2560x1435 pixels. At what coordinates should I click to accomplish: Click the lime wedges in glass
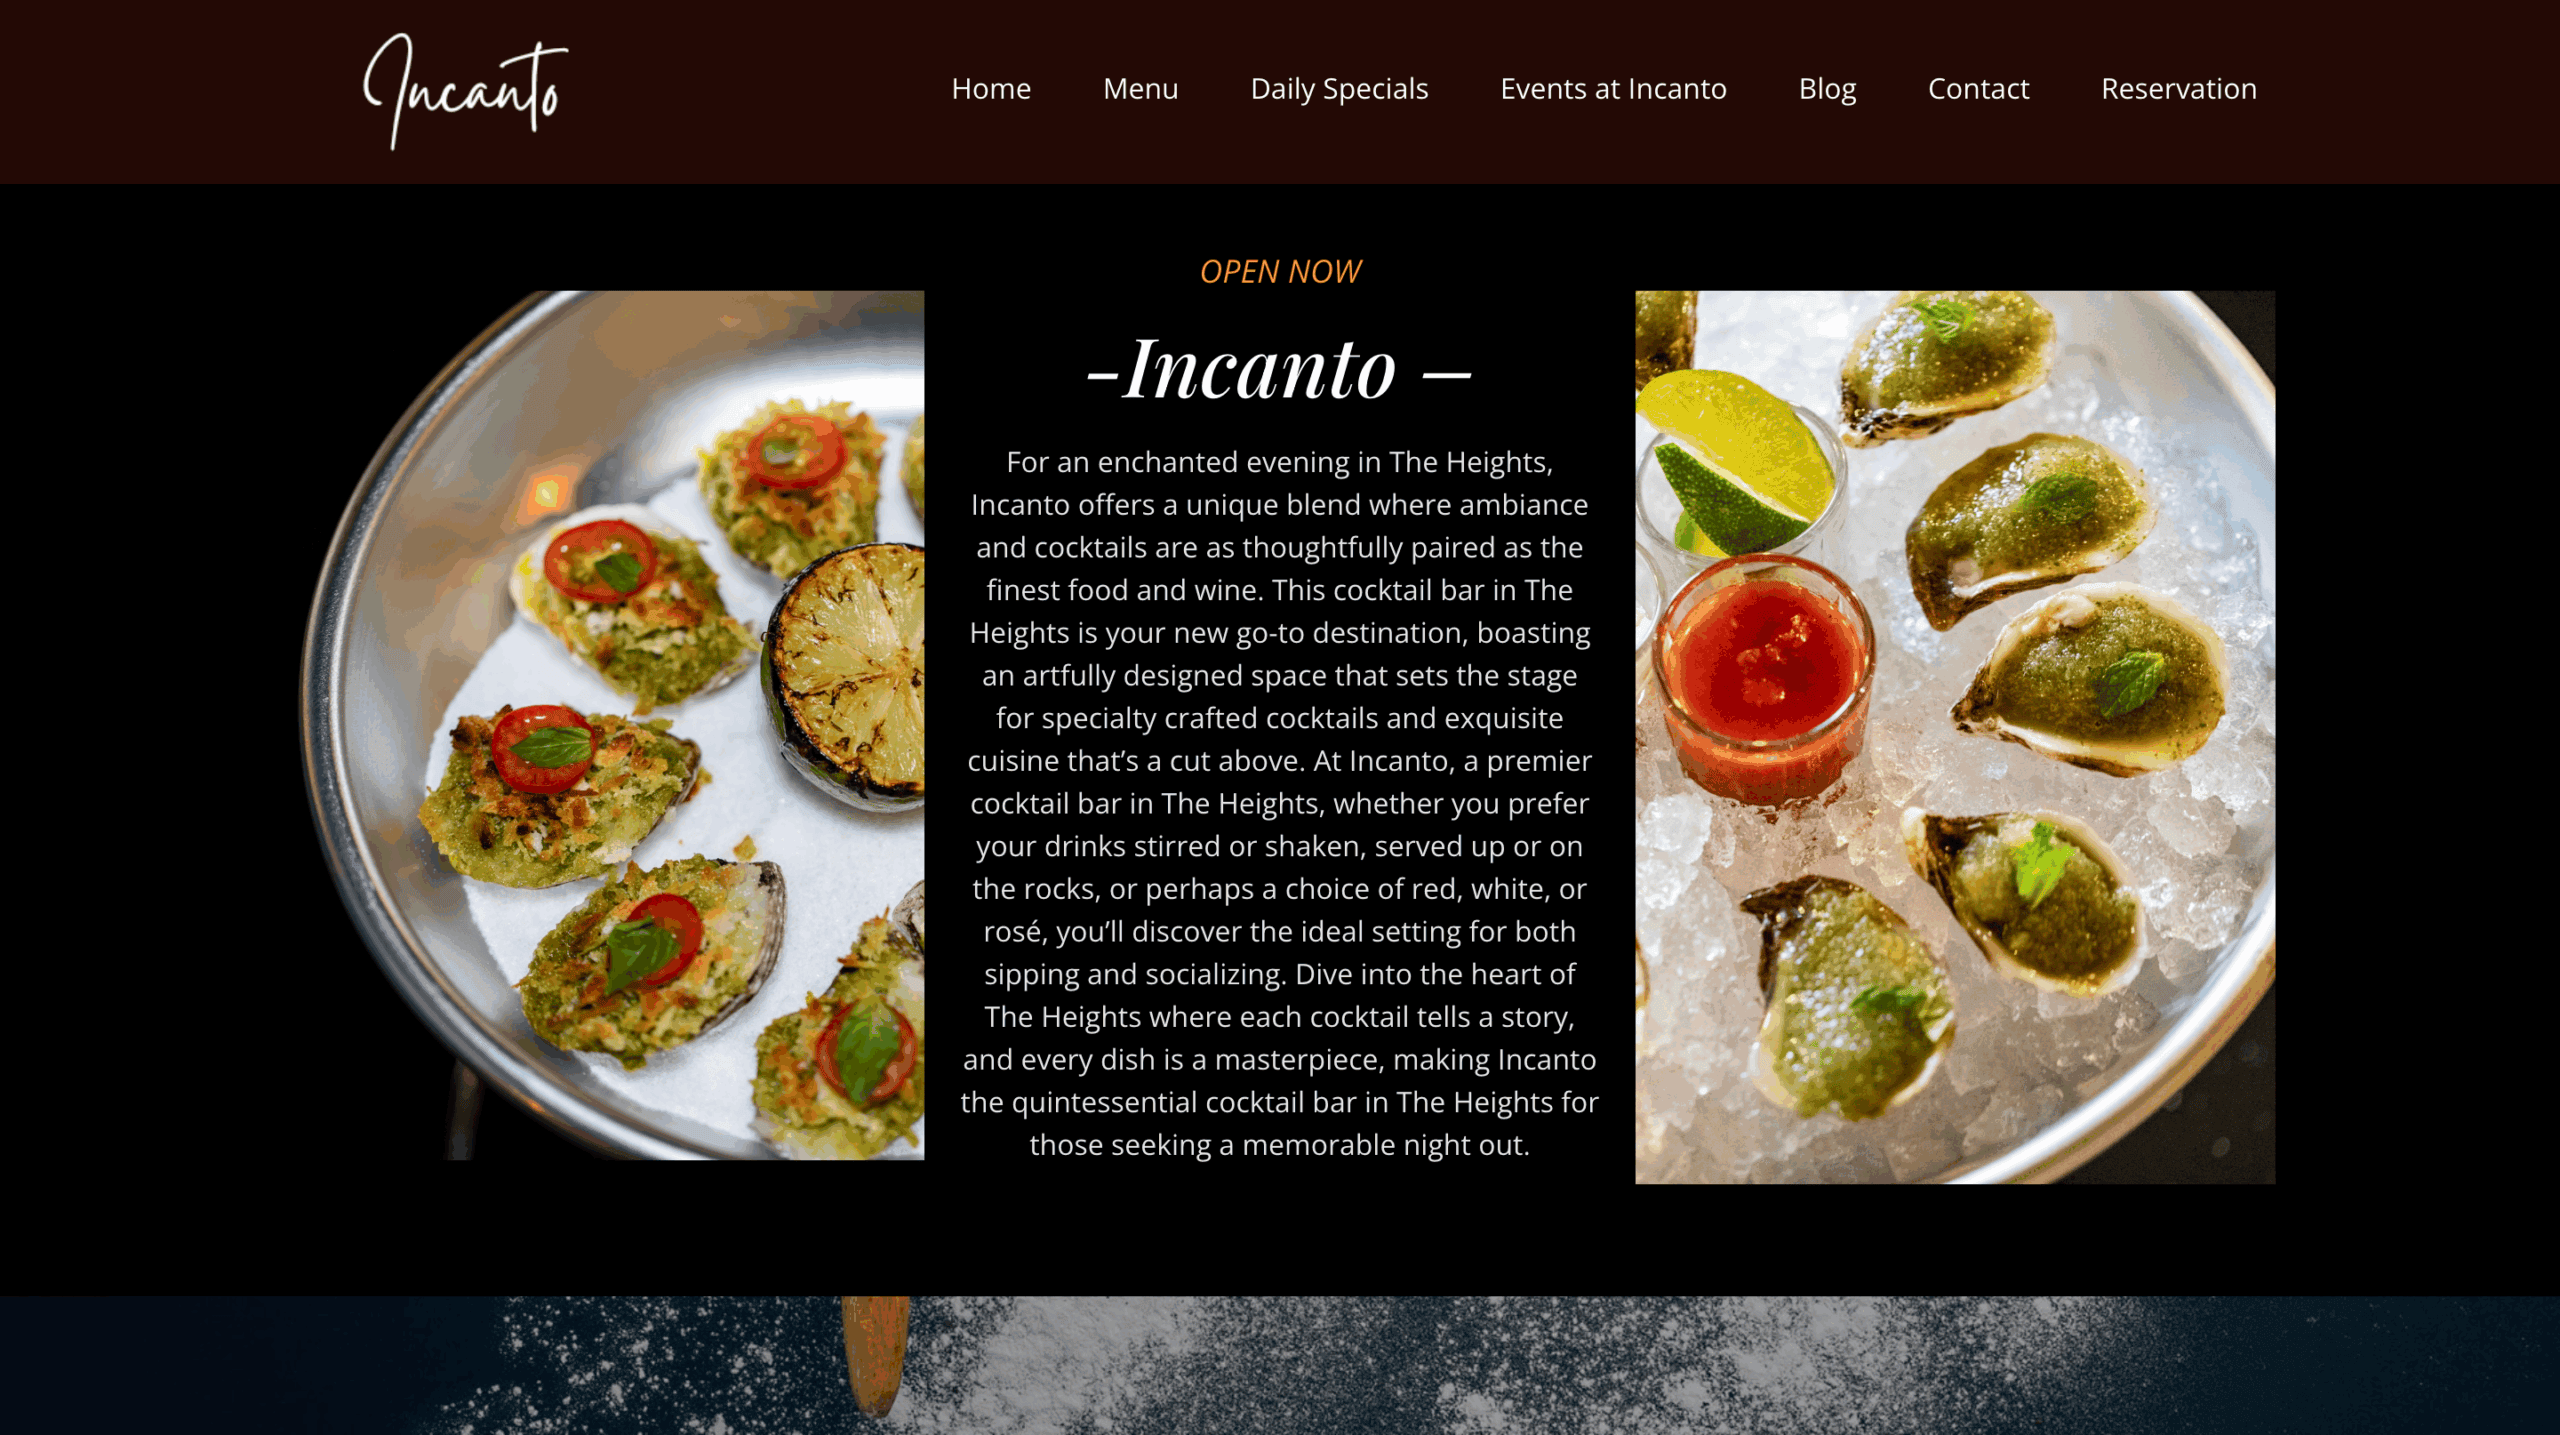coord(1738,462)
